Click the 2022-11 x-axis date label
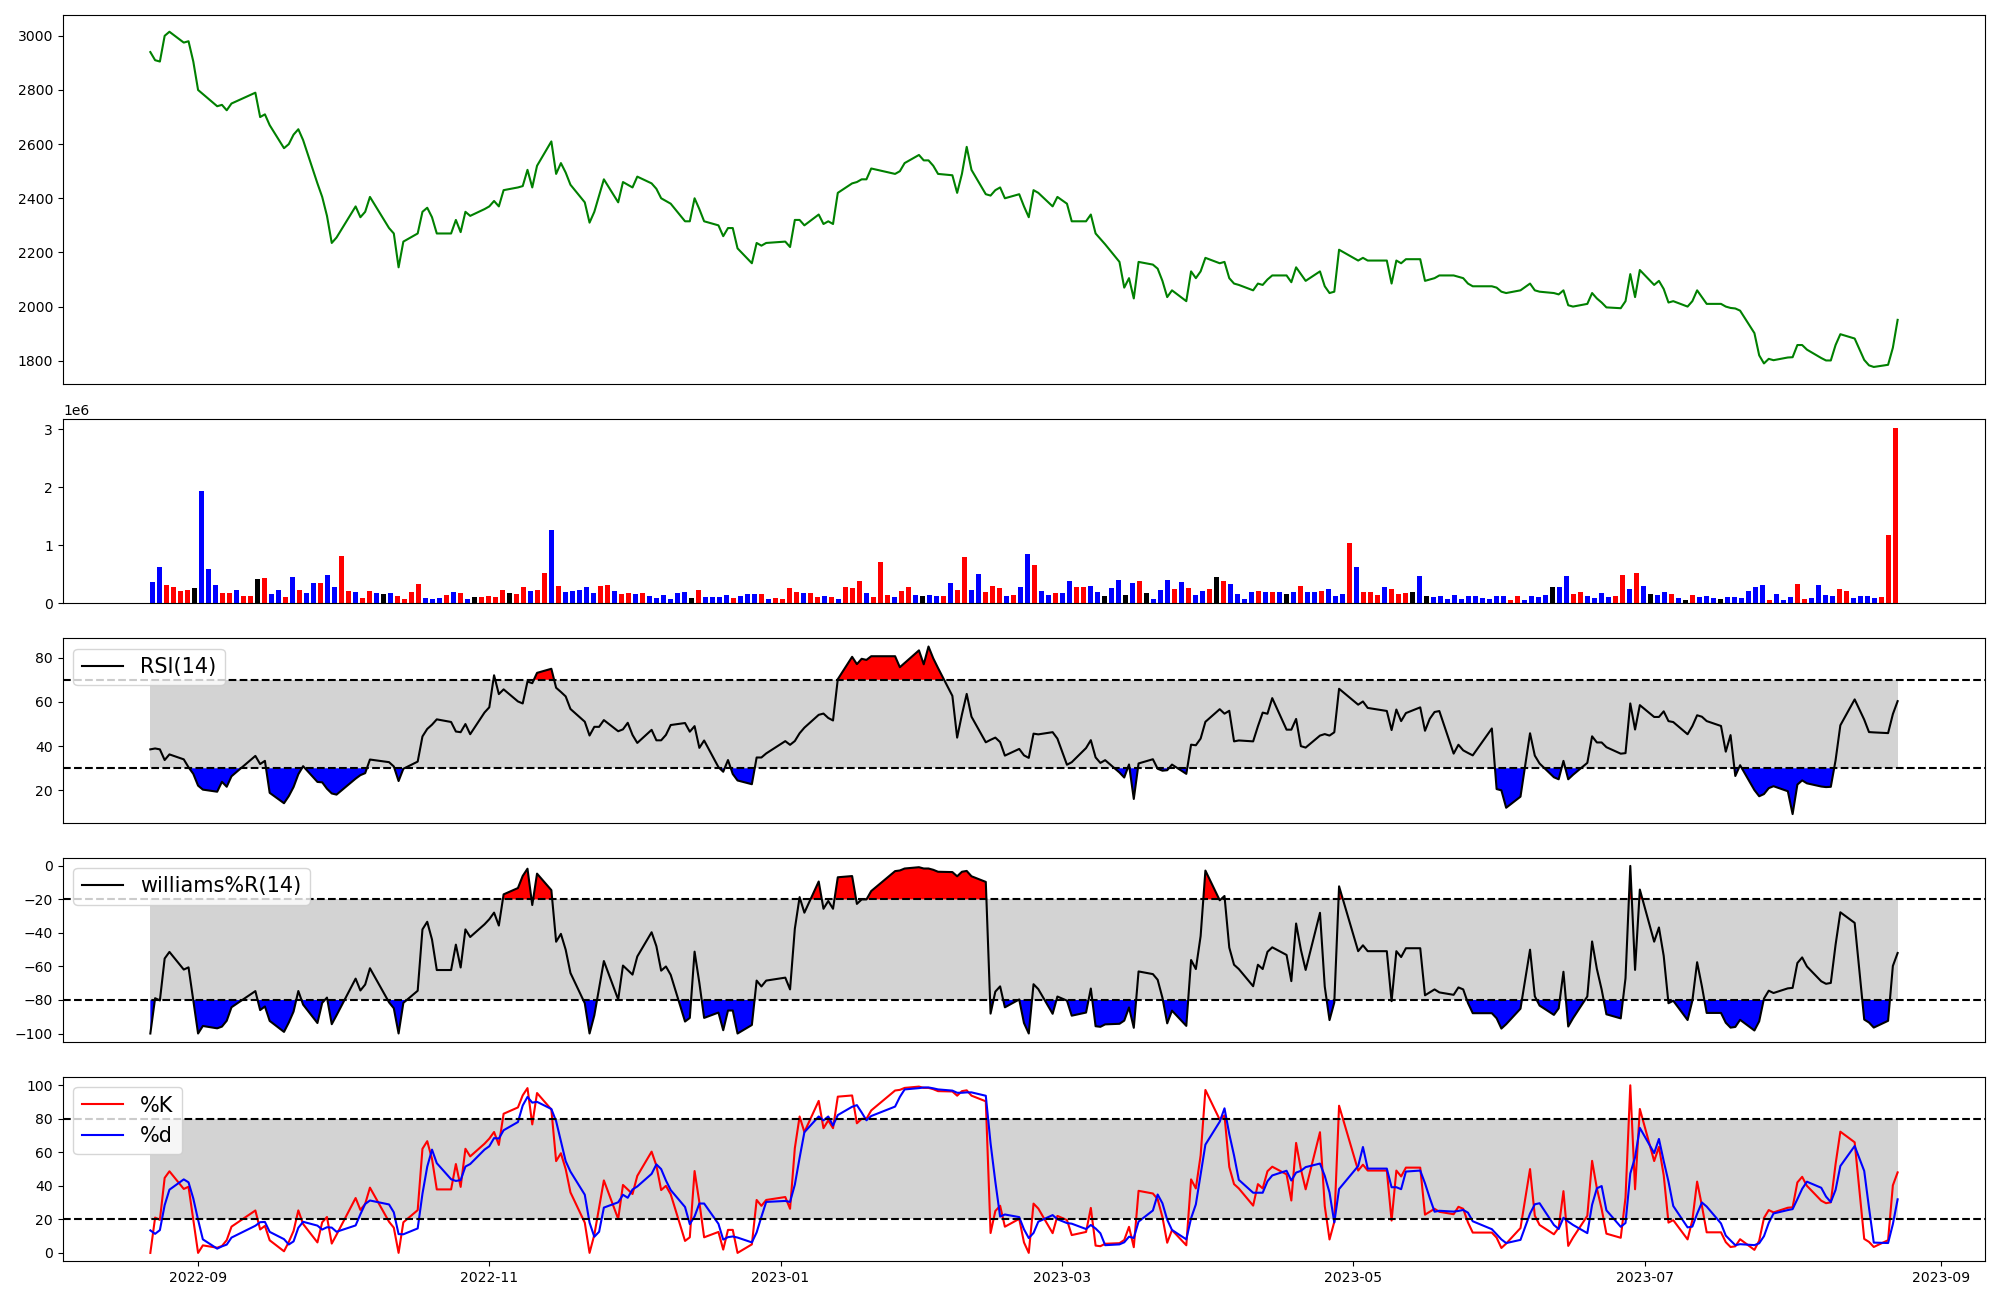 click(489, 1277)
